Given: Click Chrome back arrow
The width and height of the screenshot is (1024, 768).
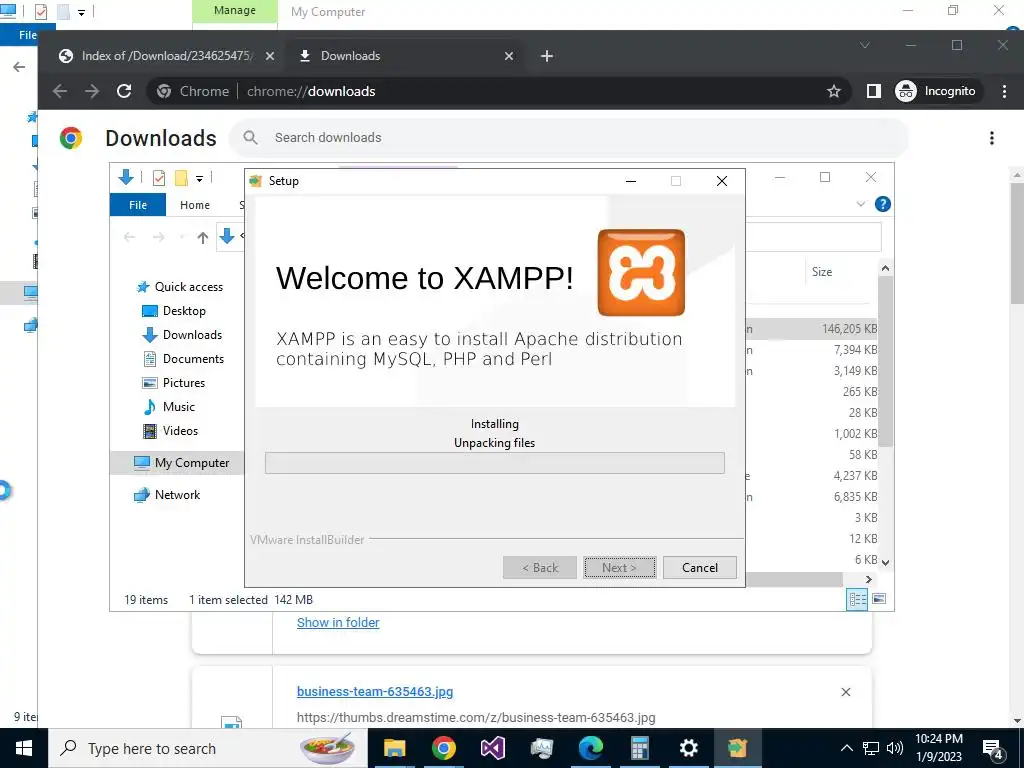Looking at the screenshot, I should 60,91.
